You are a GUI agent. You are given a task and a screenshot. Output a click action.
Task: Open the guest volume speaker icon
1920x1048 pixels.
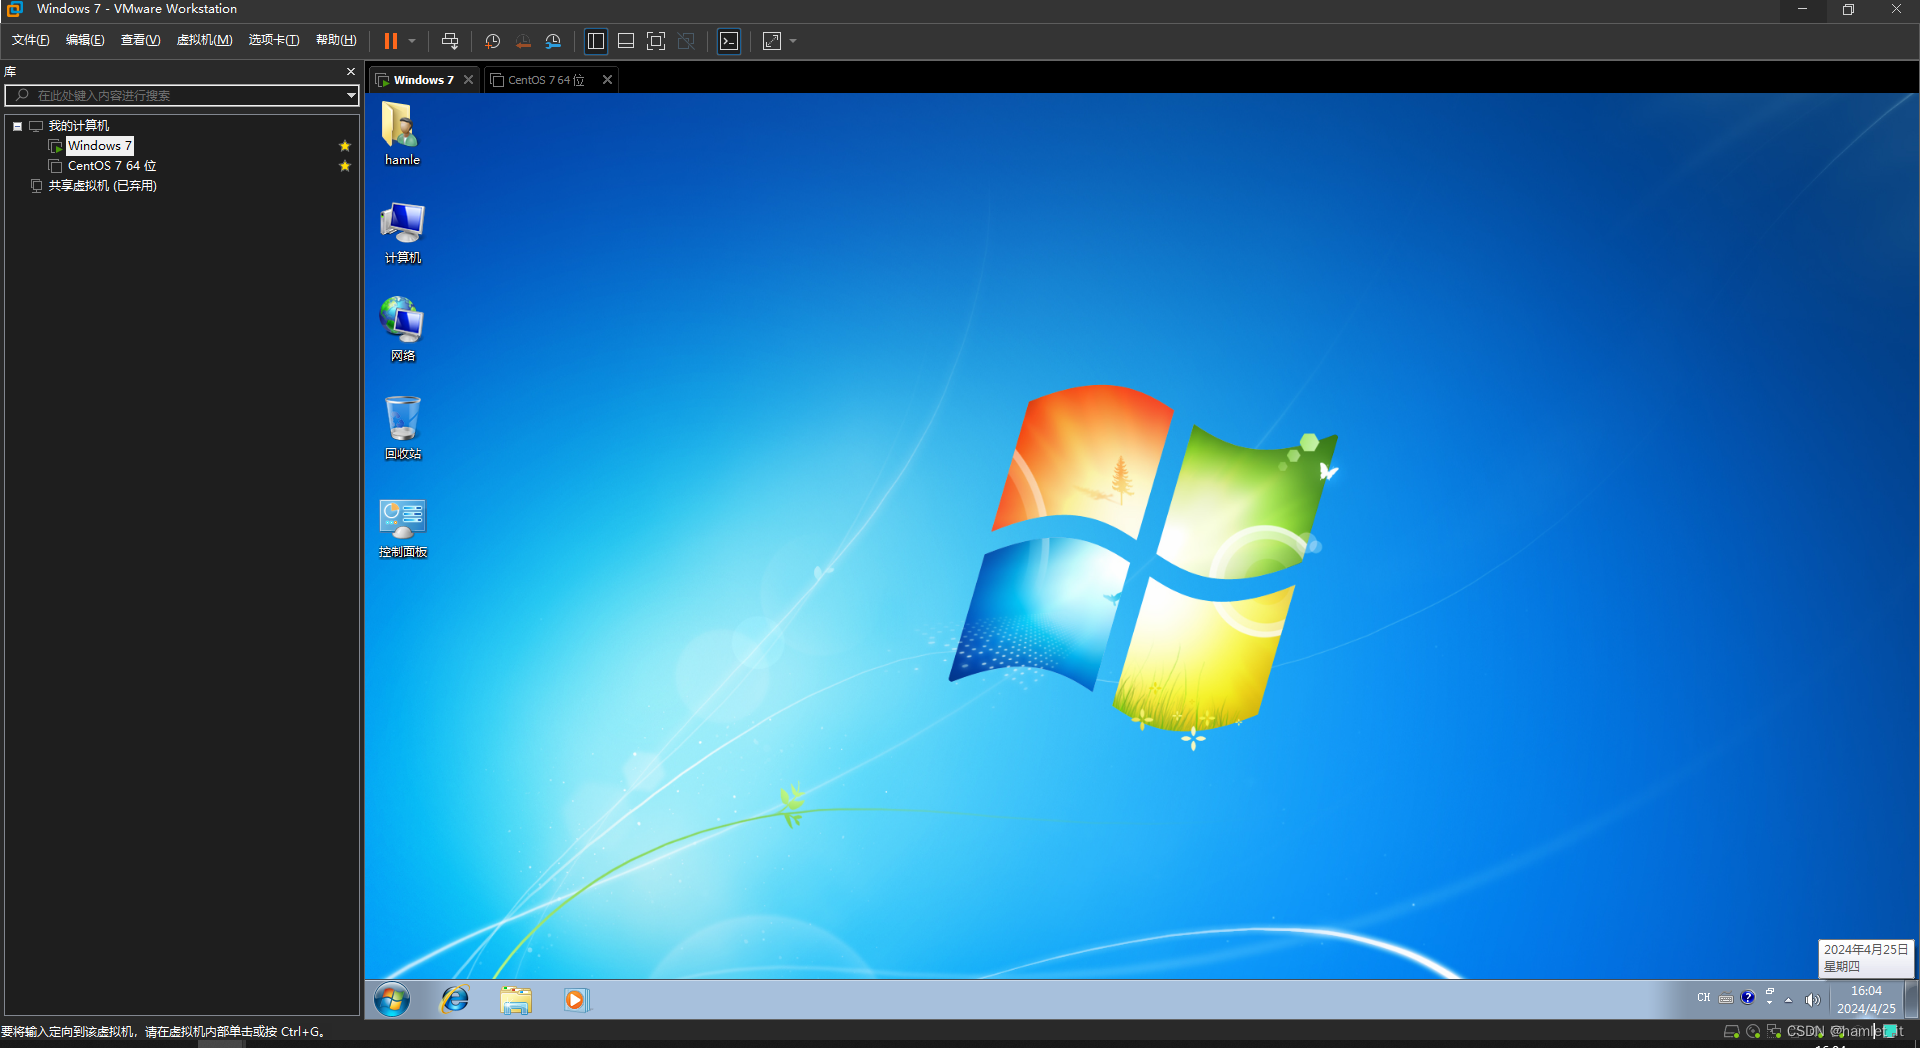[x=1812, y=999]
